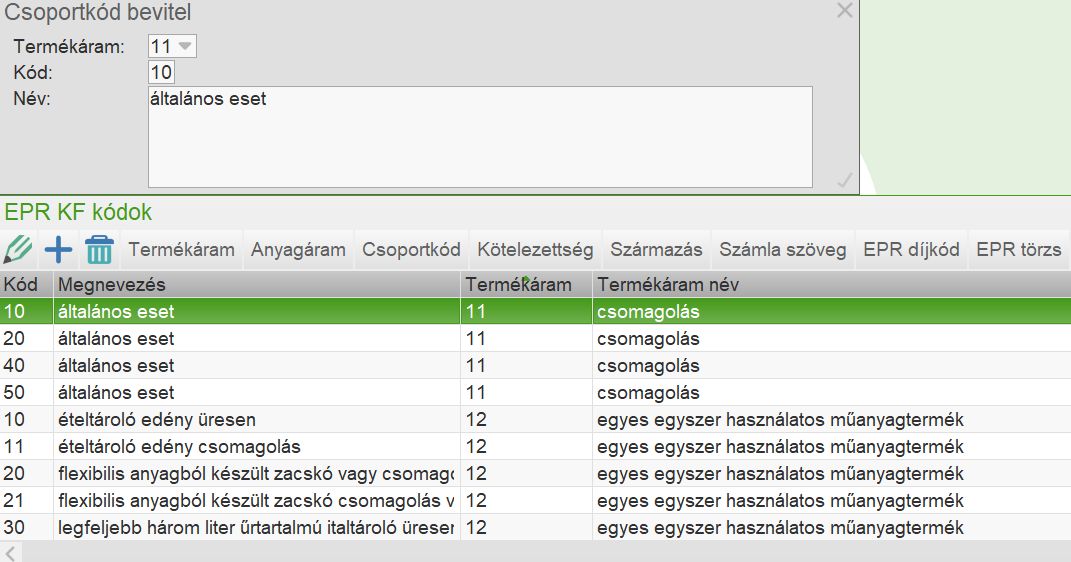Open the Kötelezettség tab
Screen dimensions: 1071x562
535,250
